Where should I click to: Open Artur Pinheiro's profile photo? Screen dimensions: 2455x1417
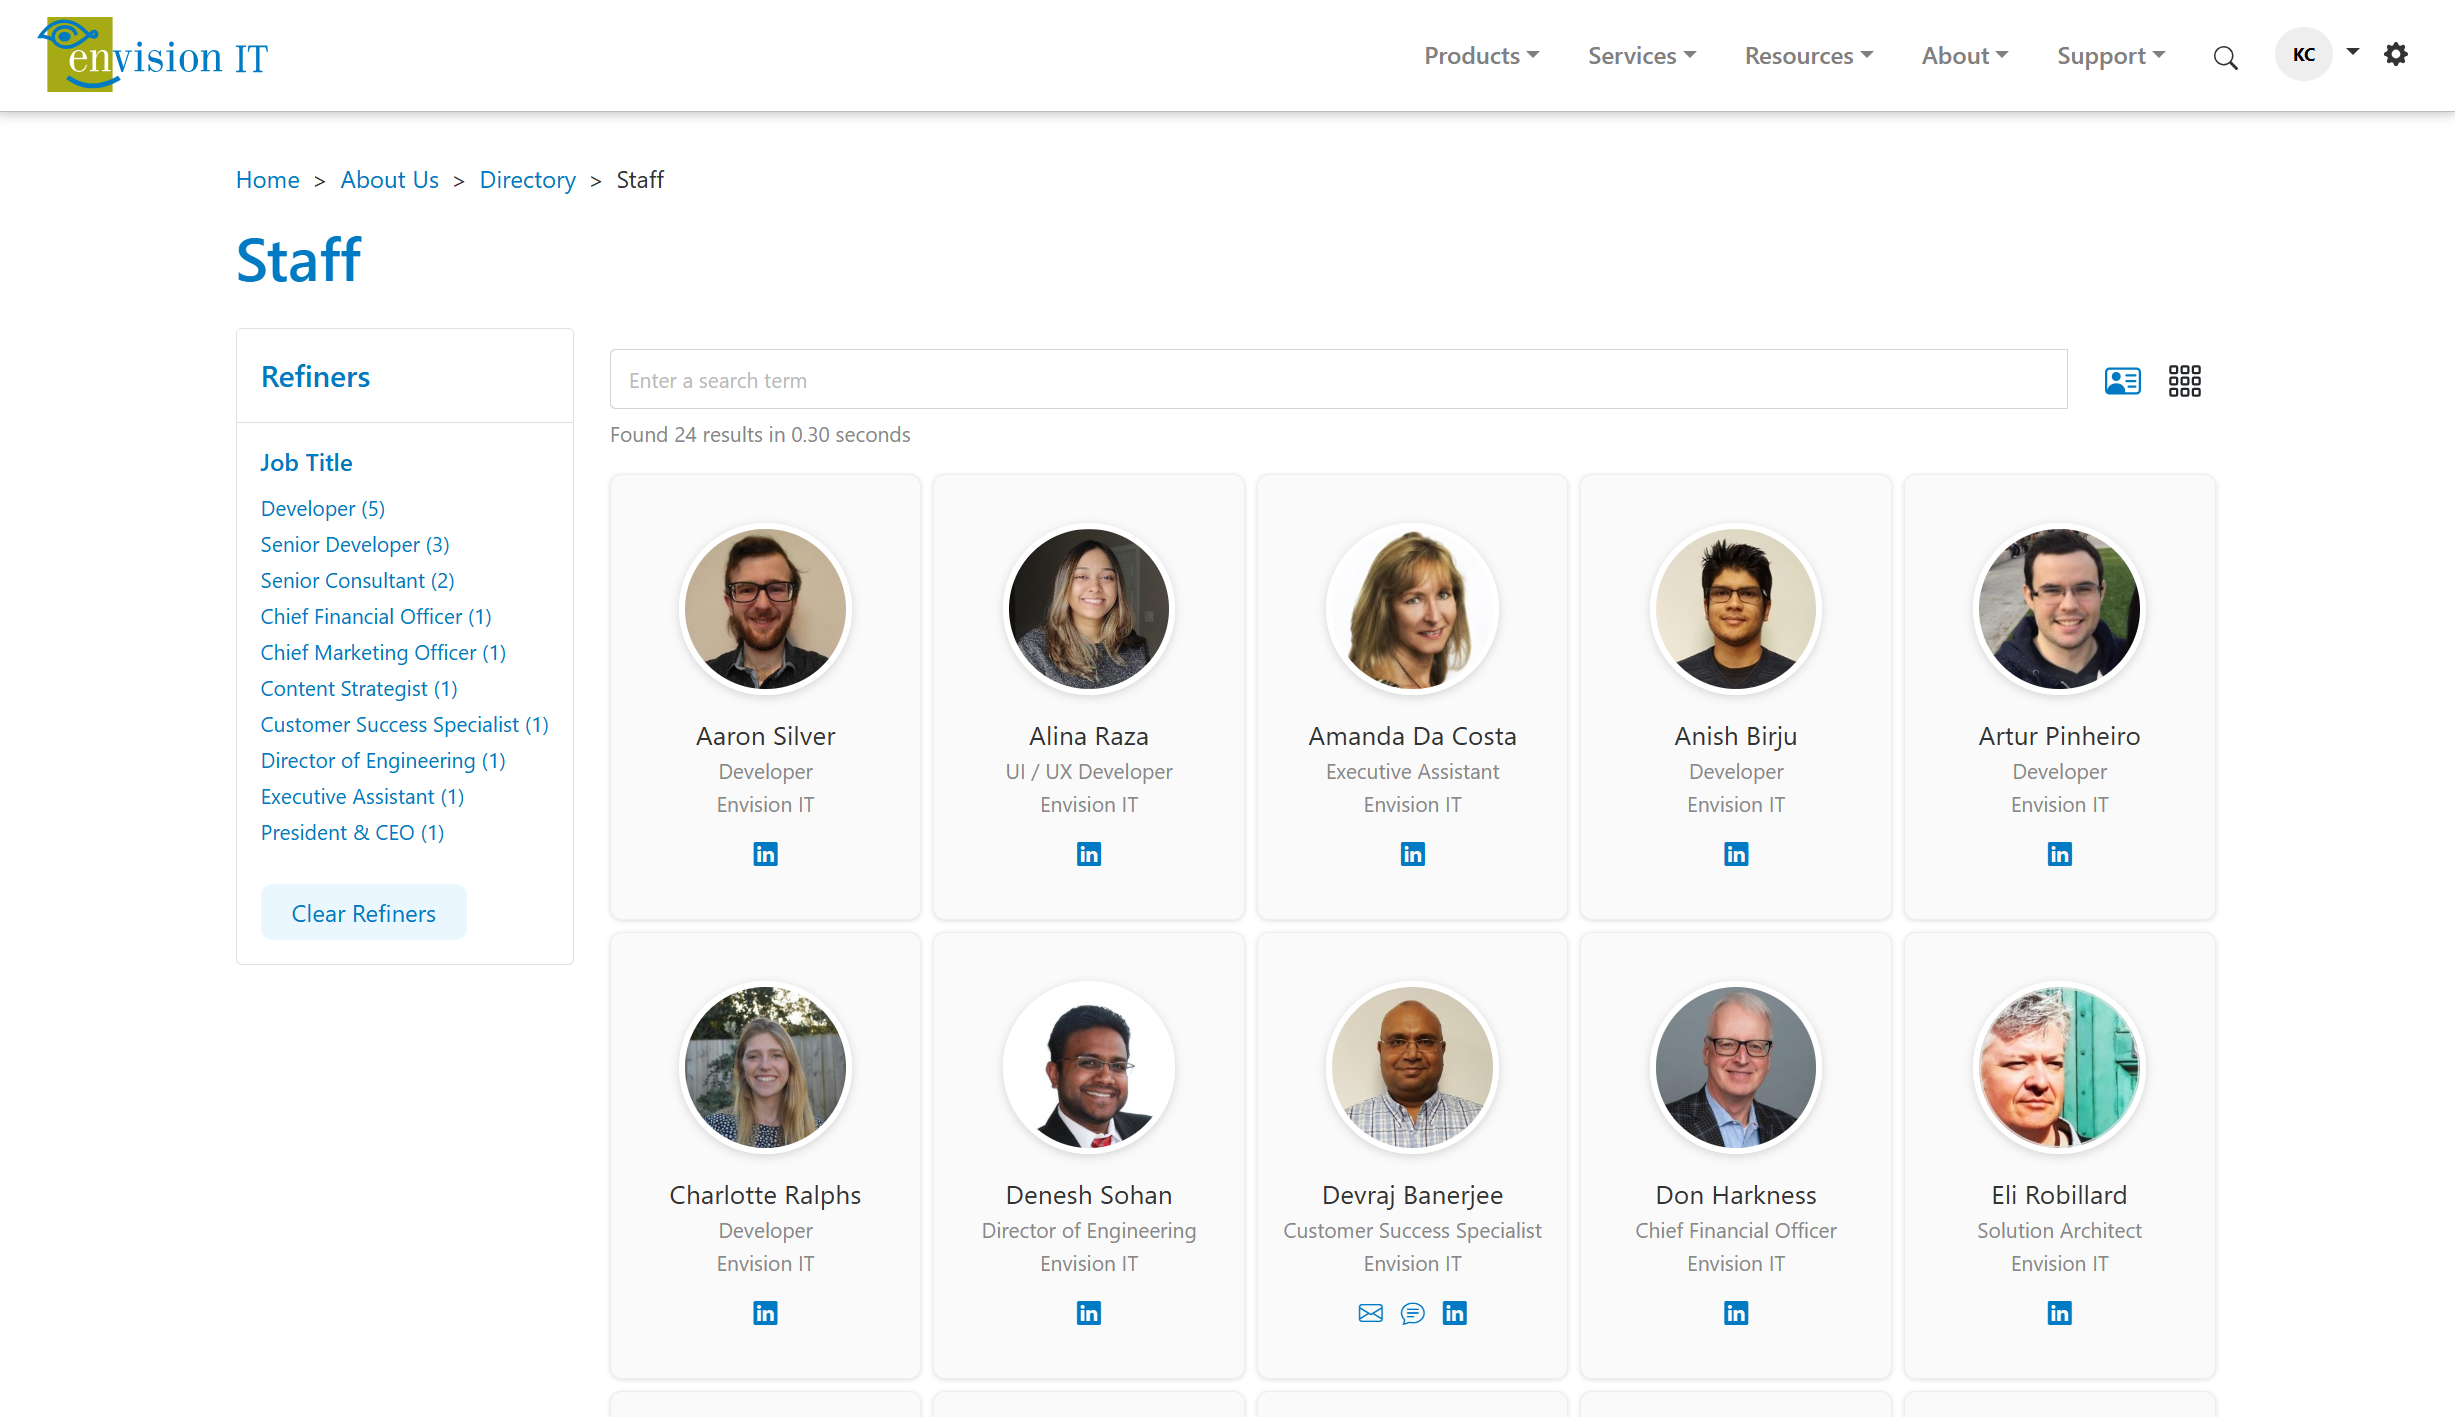pos(2059,609)
